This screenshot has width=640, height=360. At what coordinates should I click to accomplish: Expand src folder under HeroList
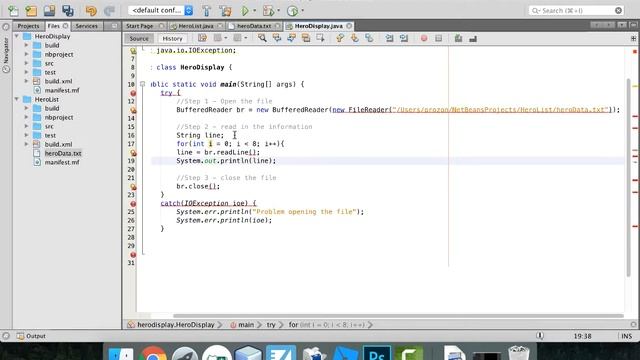pyautogui.click(x=27, y=126)
